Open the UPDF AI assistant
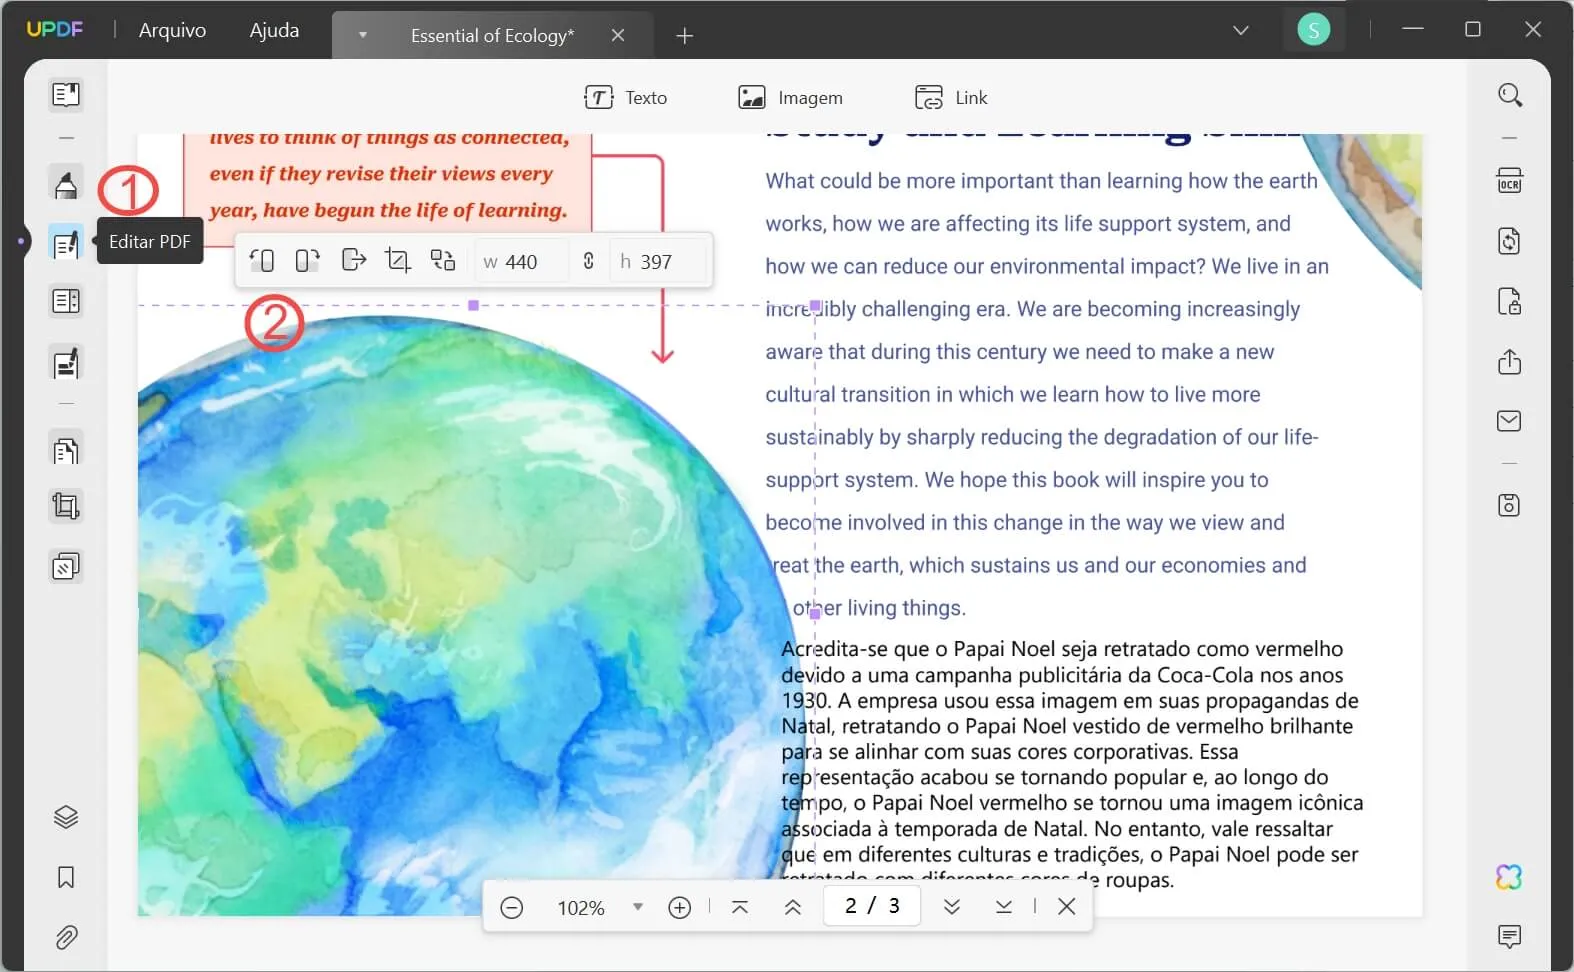The width and height of the screenshot is (1574, 972). [x=1509, y=877]
